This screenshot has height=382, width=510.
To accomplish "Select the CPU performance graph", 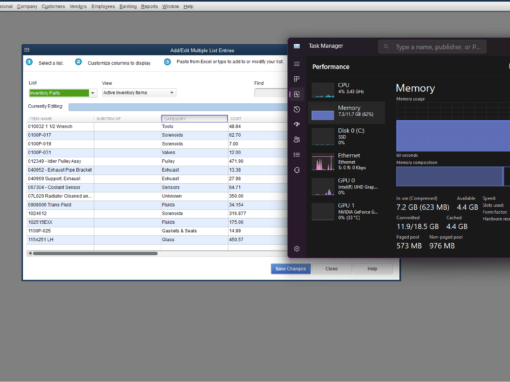I will coord(323,90).
